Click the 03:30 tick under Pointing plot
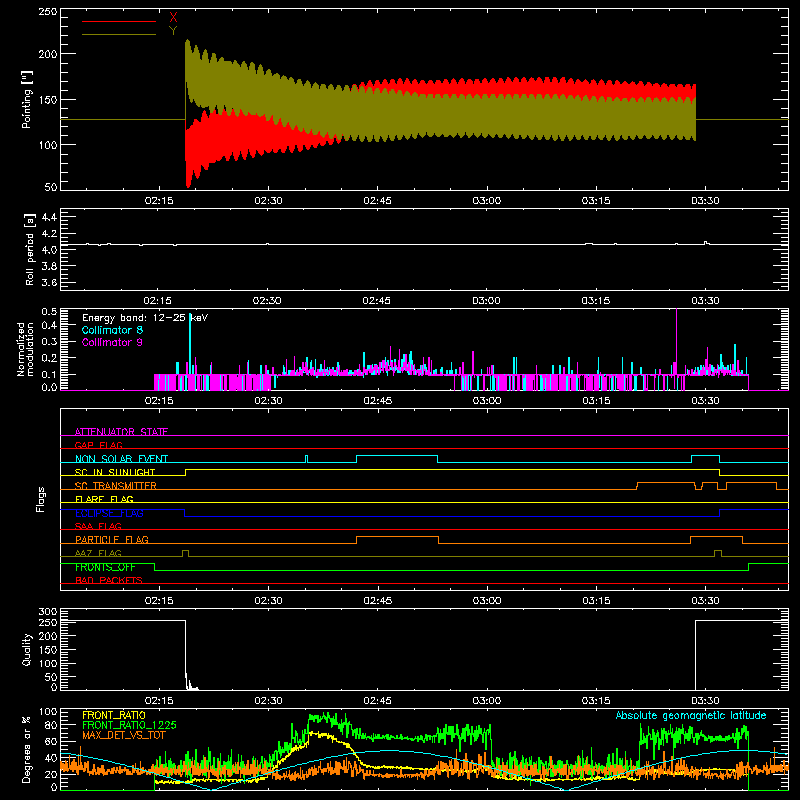The image size is (800, 800). tap(705, 201)
